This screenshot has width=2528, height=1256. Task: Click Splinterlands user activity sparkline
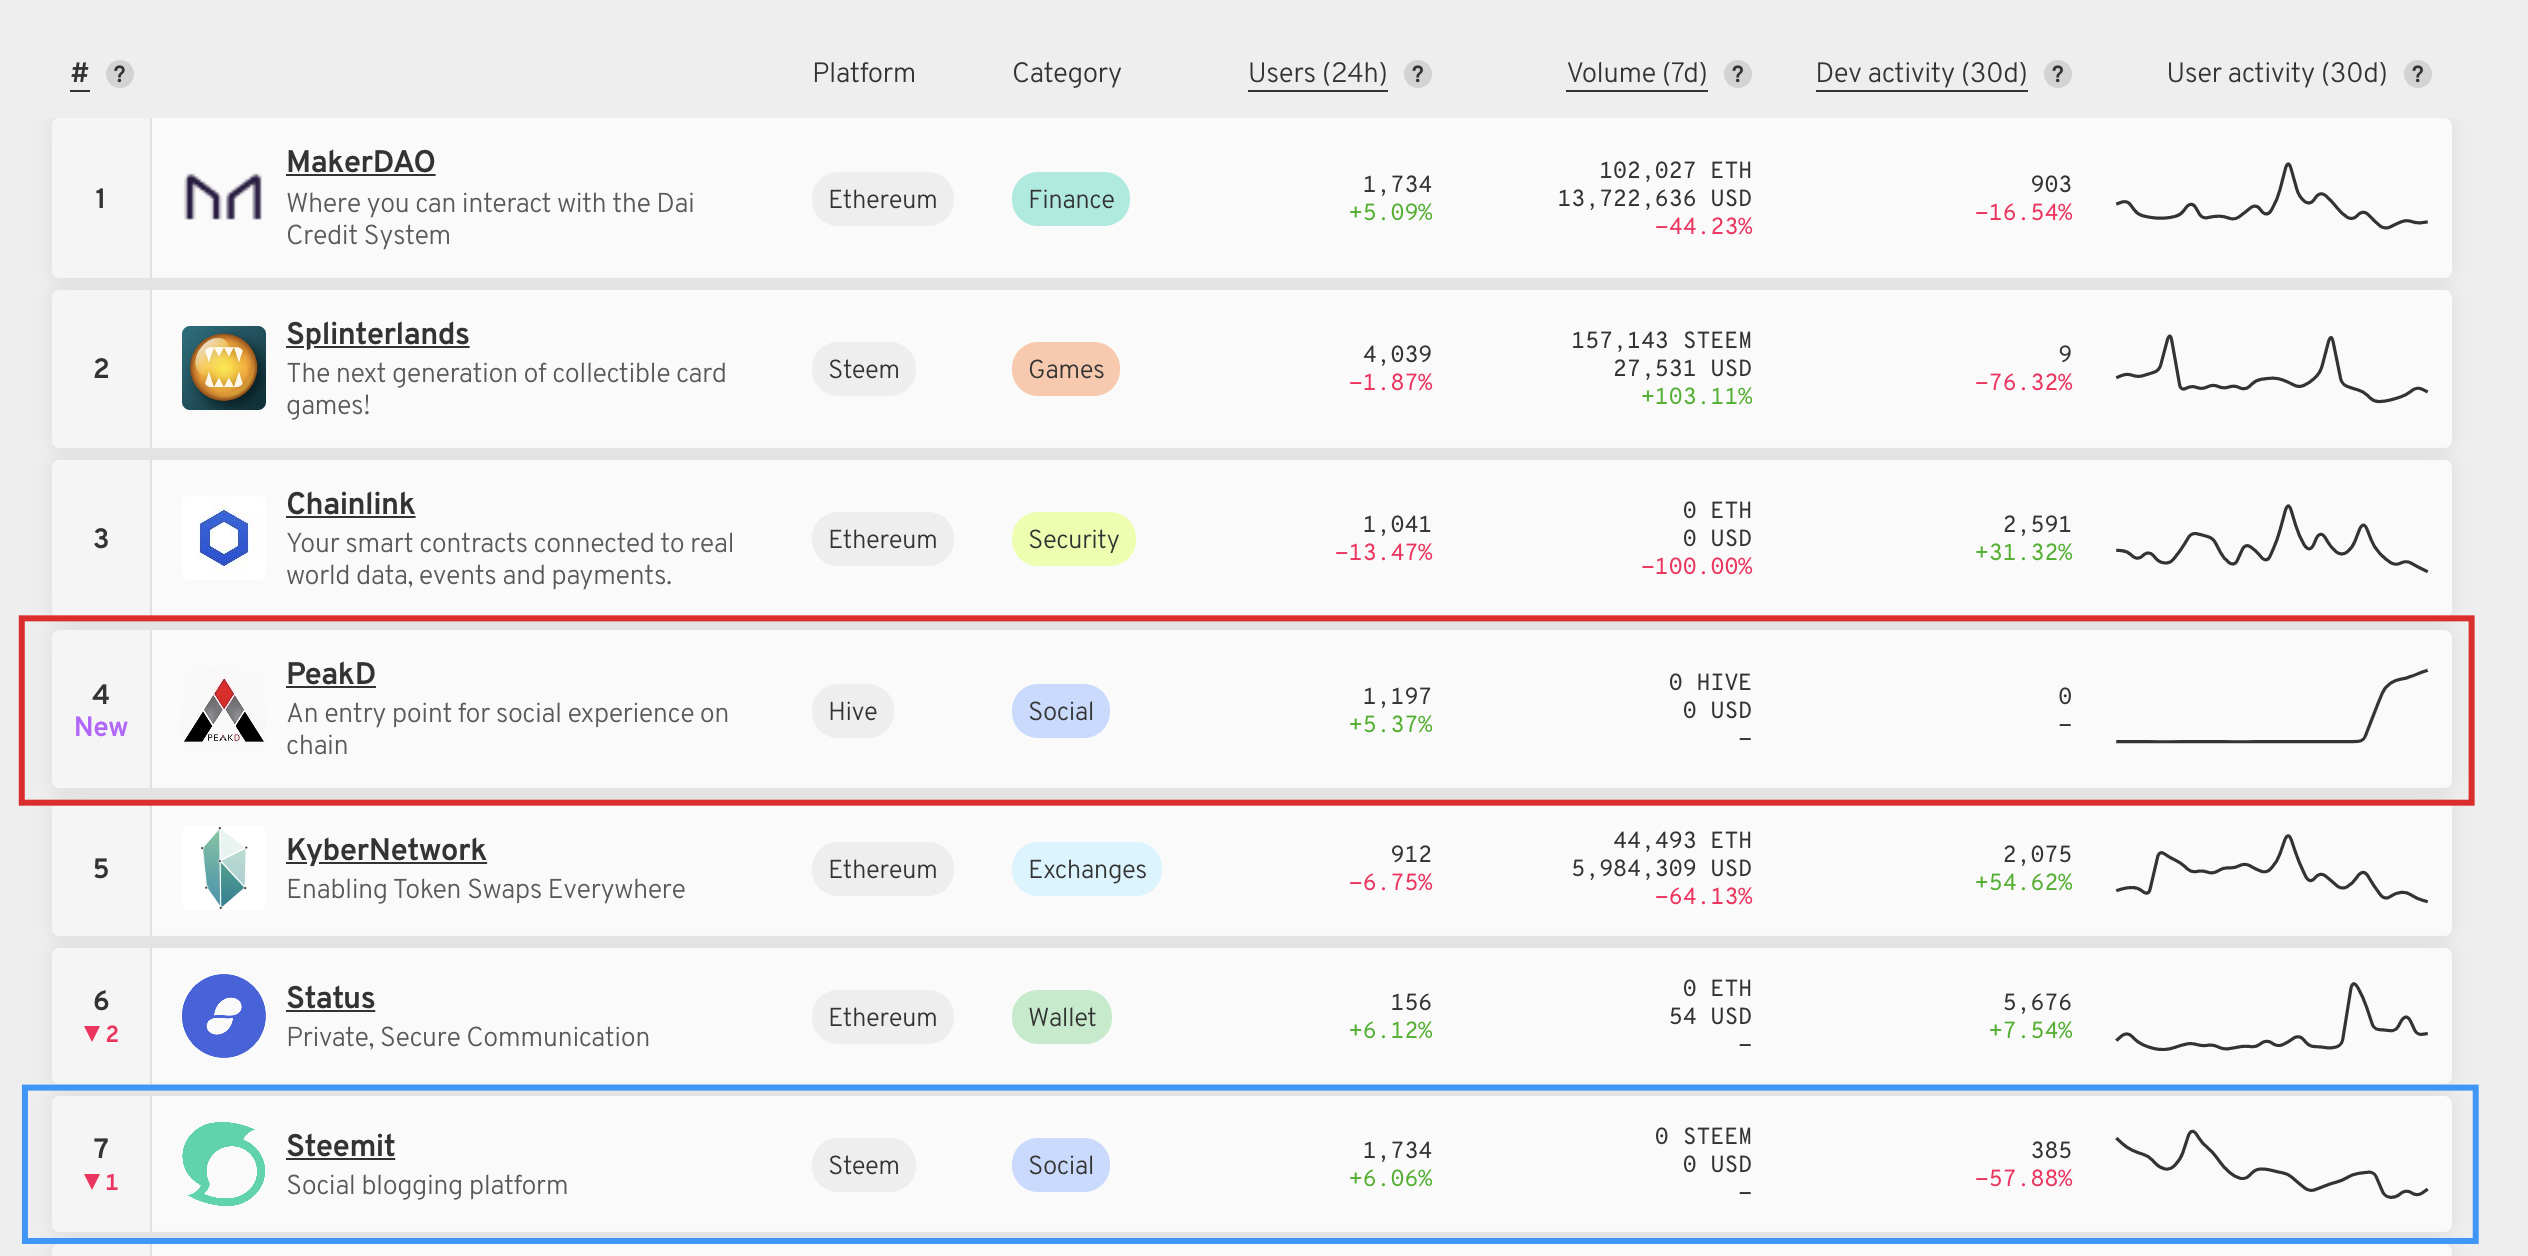[x=2272, y=368]
